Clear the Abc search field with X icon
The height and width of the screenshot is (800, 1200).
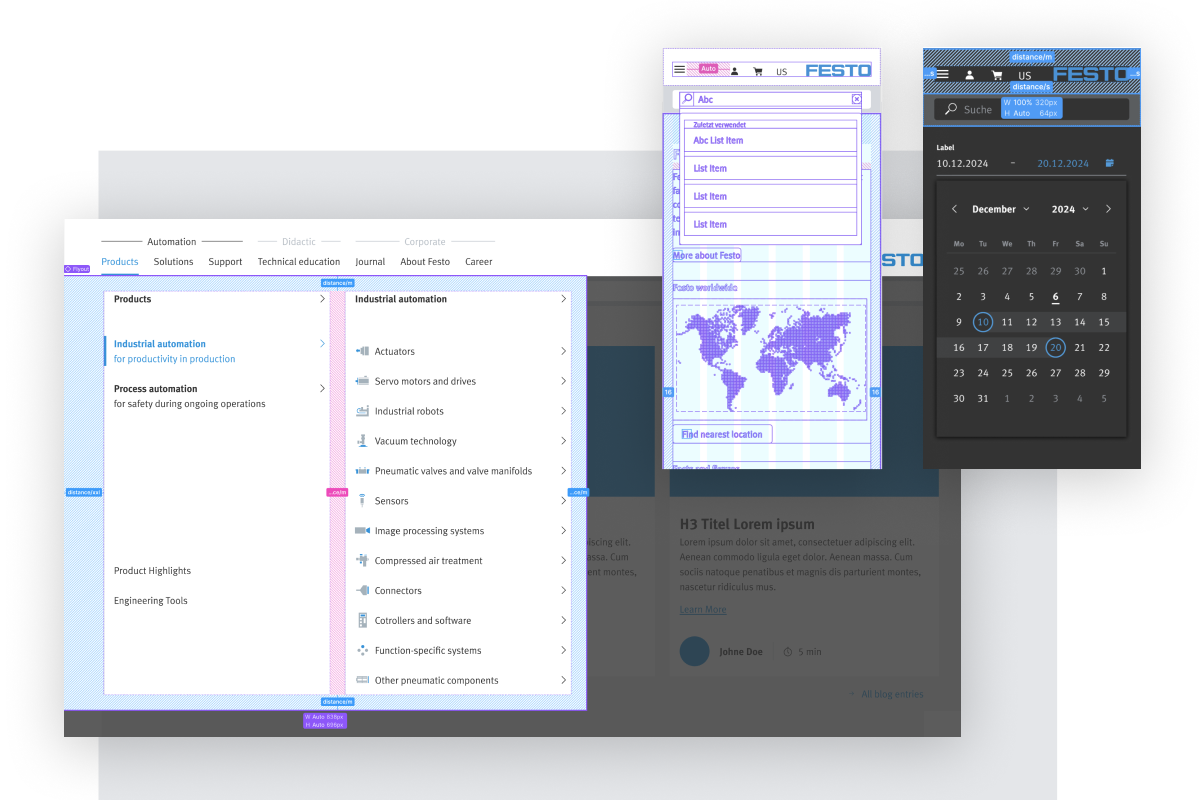tap(856, 99)
